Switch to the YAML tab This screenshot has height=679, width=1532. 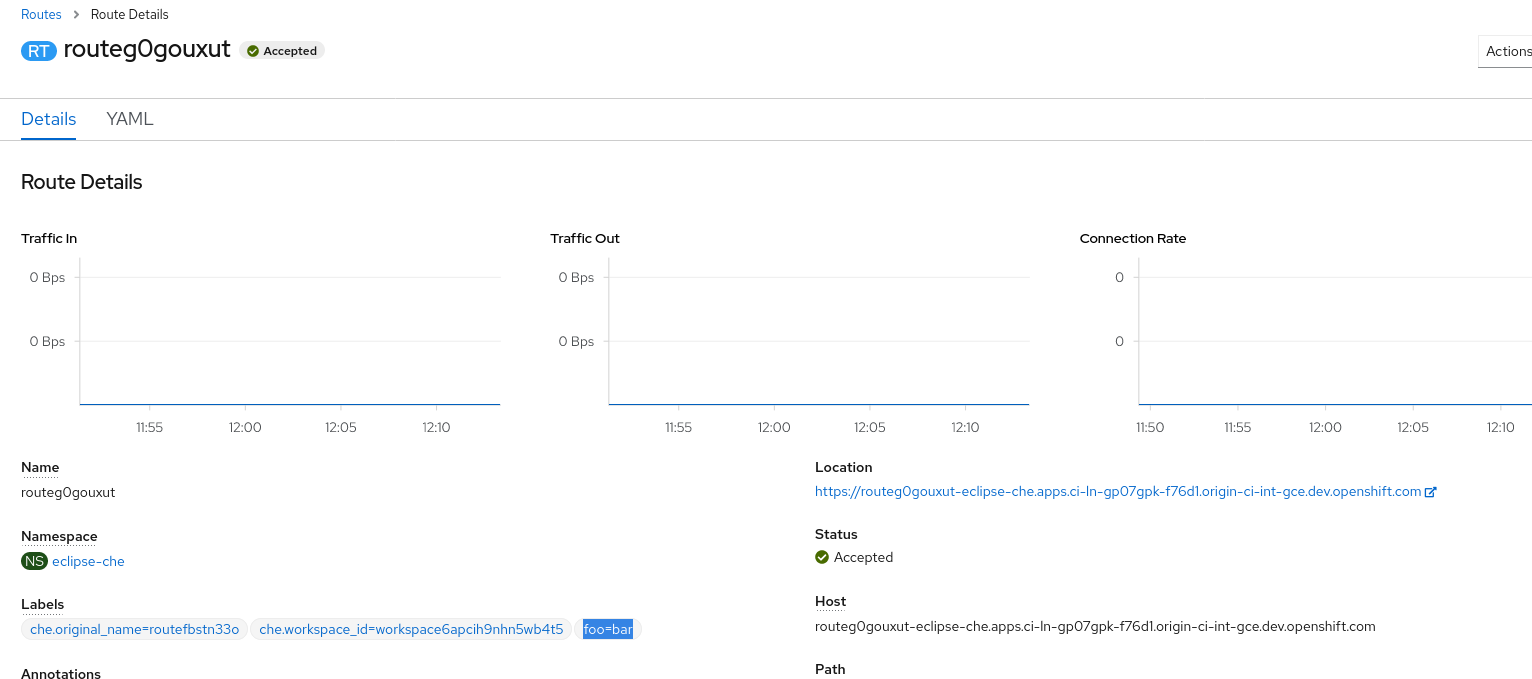coord(130,119)
